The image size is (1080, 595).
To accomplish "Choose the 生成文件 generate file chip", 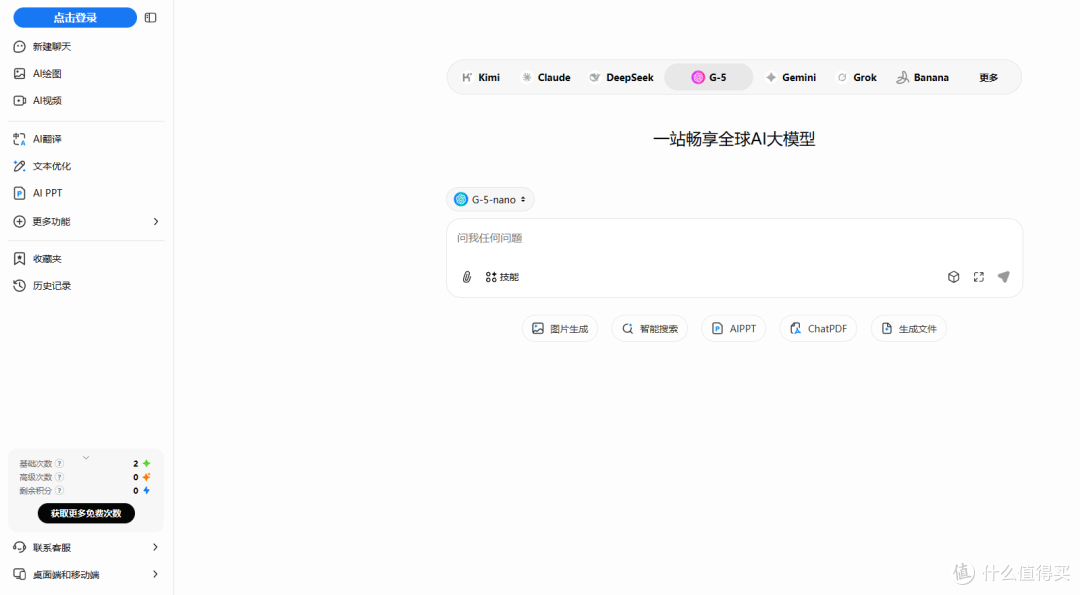I will click(908, 328).
